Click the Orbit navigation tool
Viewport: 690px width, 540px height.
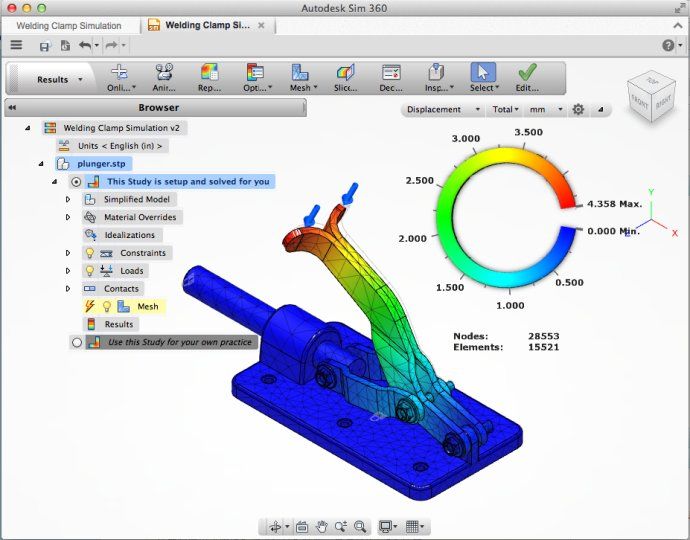[x=275, y=526]
